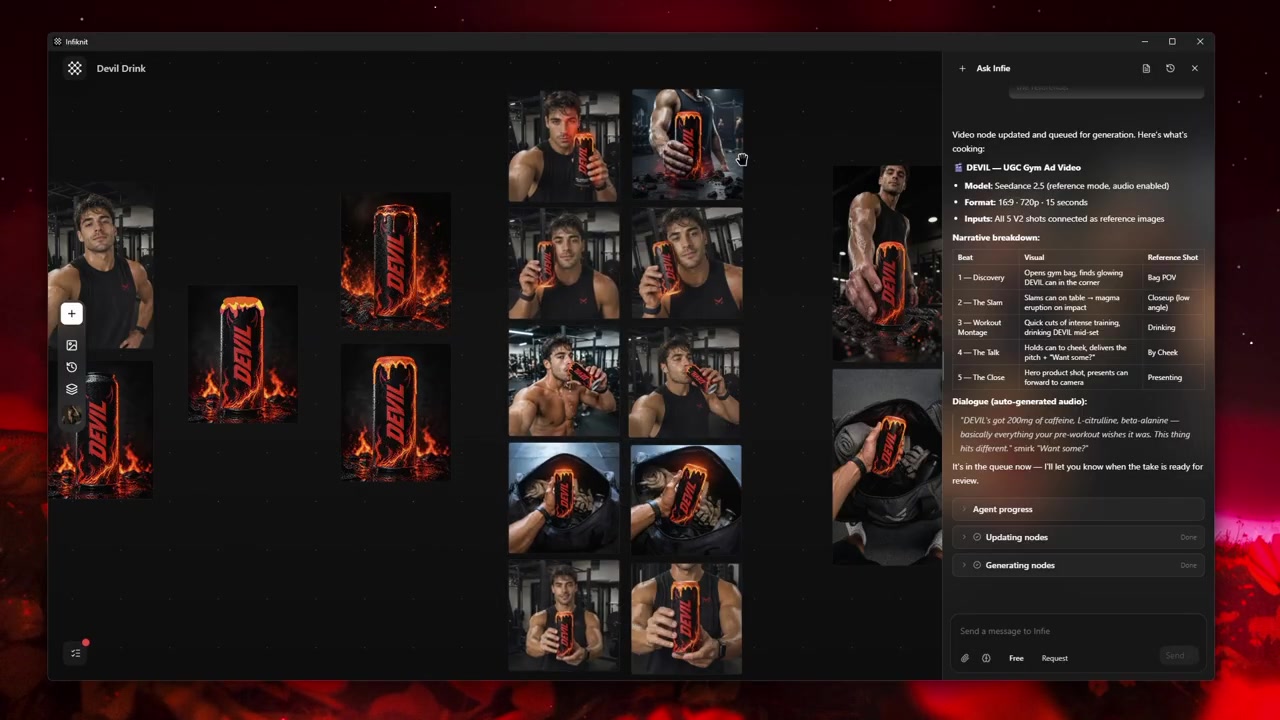Select the large low-angle man with can image

pyautogui.click(x=887, y=263)
